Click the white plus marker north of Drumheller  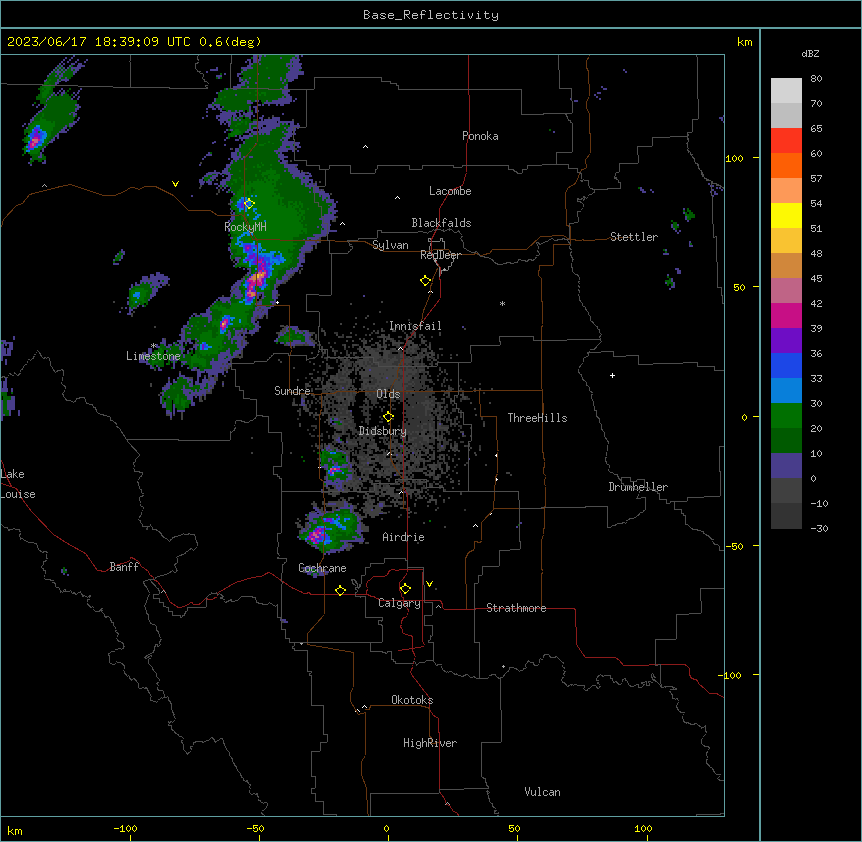point(612,375)
